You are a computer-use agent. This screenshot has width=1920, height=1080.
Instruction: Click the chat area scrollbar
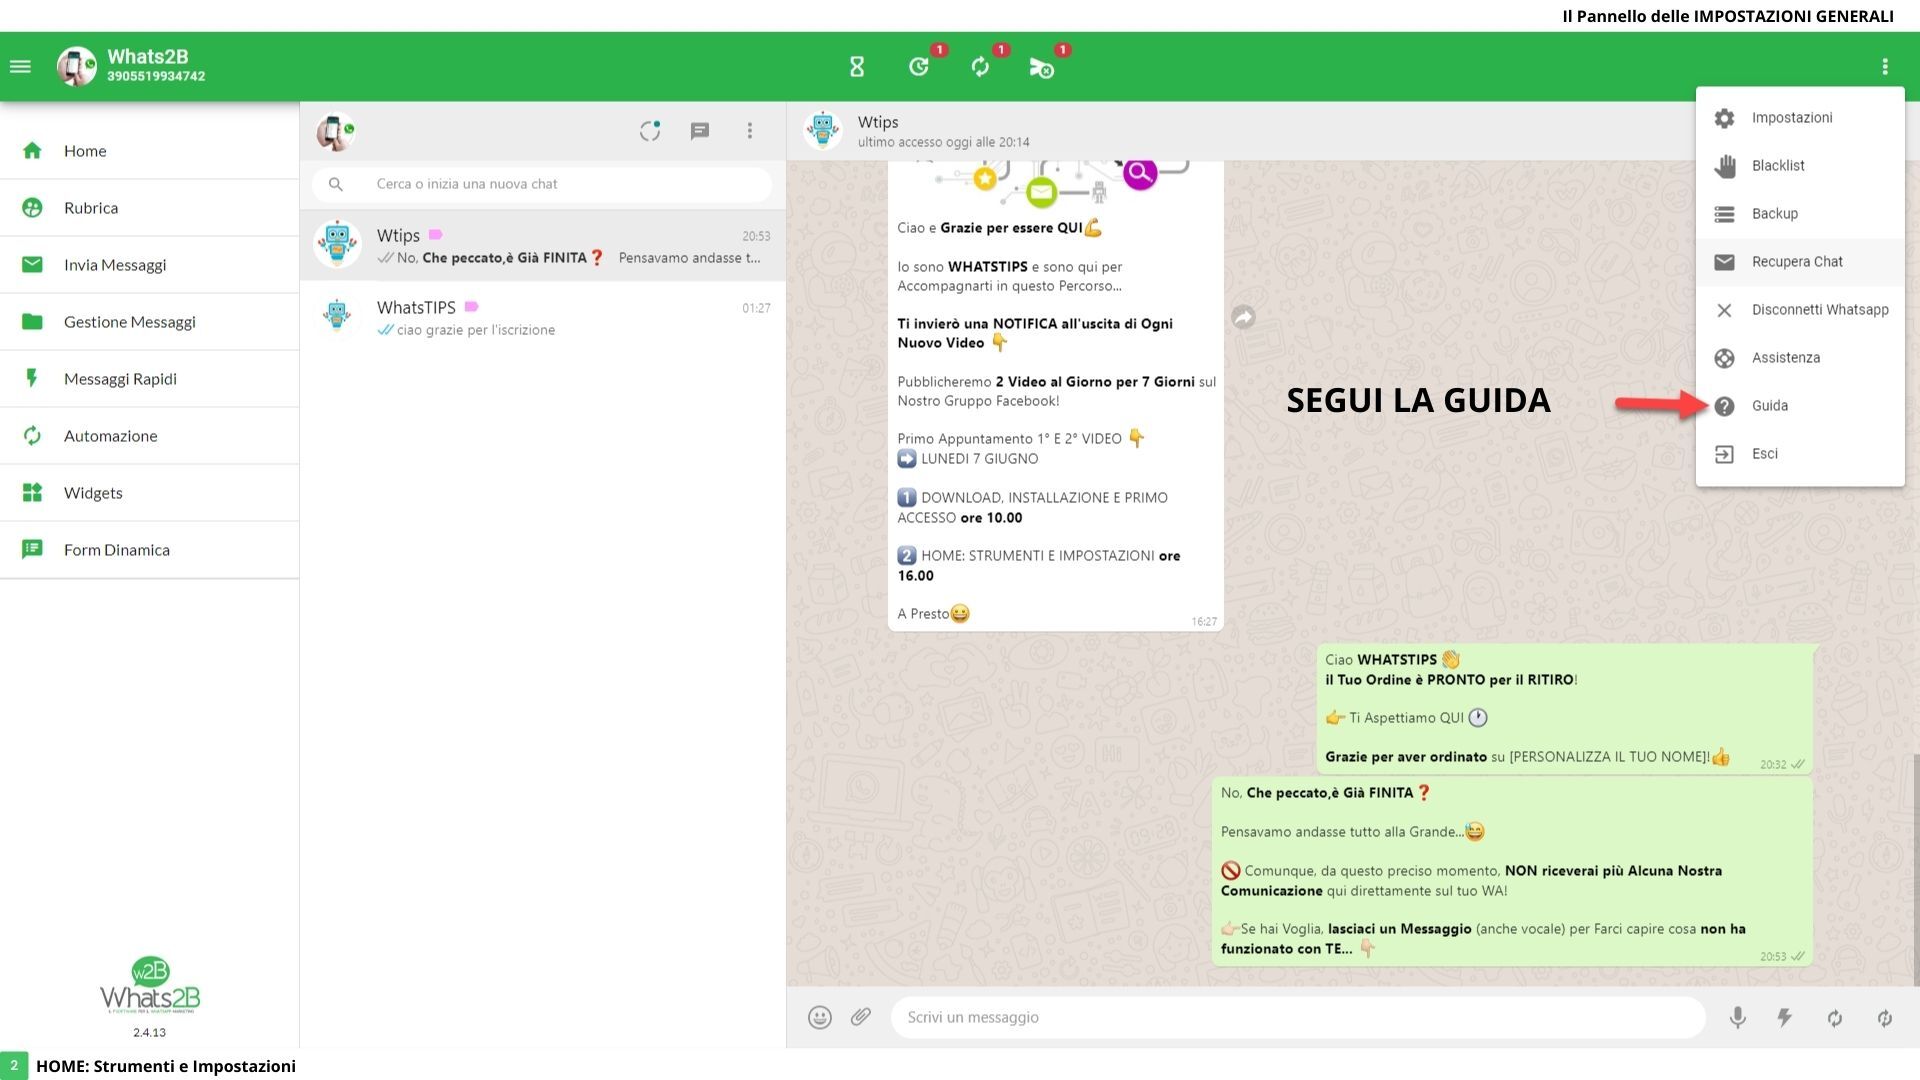point(1916,870)
